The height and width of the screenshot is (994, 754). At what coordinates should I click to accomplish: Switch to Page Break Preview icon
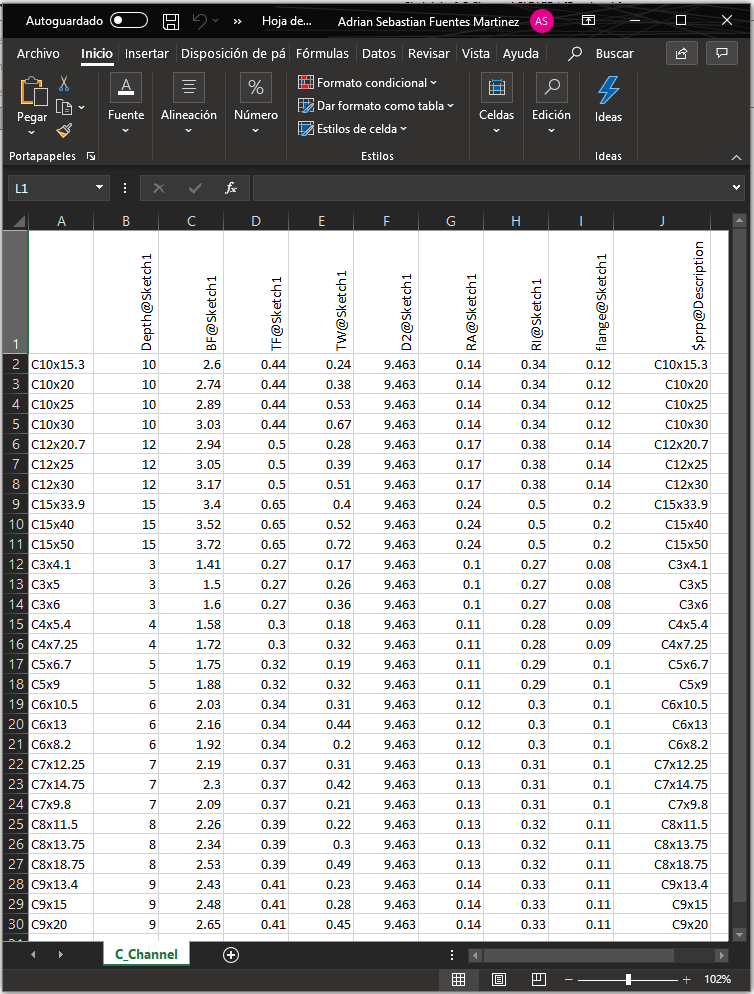539,979
